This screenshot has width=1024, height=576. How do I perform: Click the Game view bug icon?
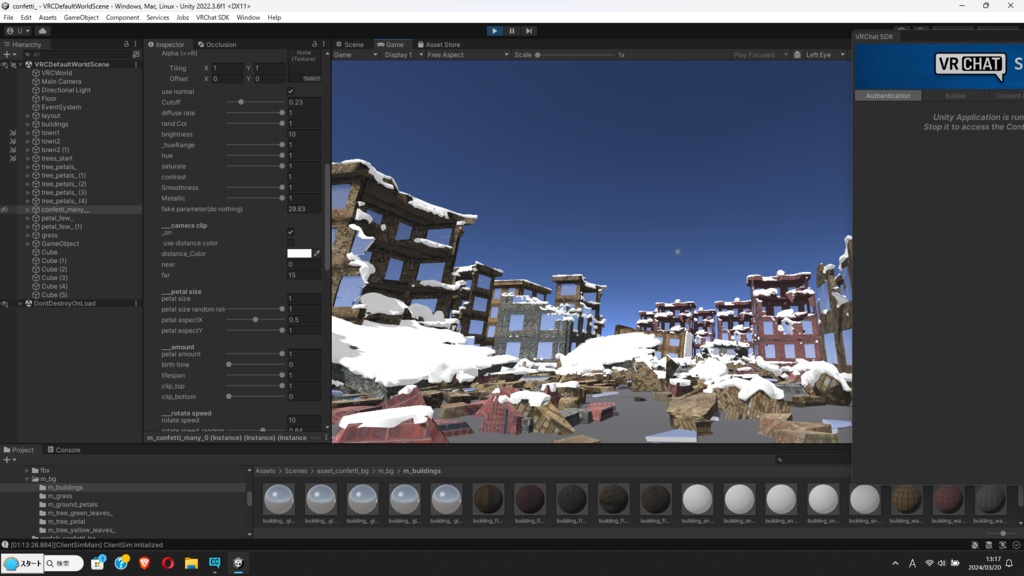tap(797, 55)
